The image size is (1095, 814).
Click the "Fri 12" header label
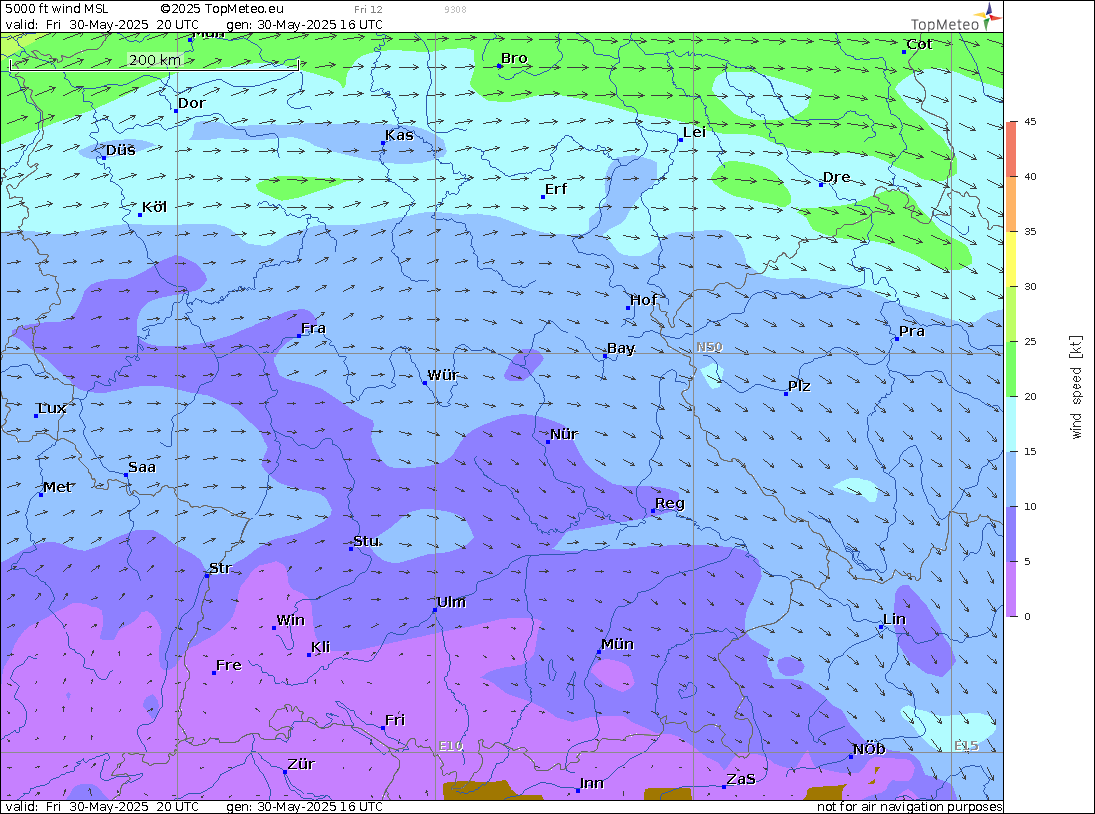368,10
